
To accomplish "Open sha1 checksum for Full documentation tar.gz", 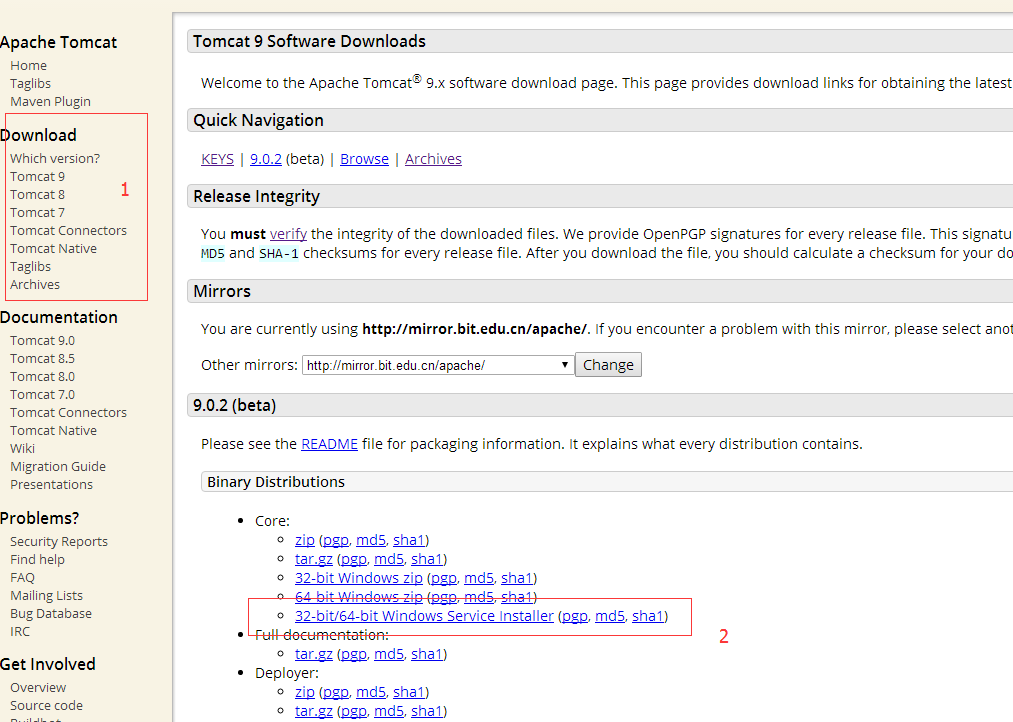I will (x=427, y=654).
